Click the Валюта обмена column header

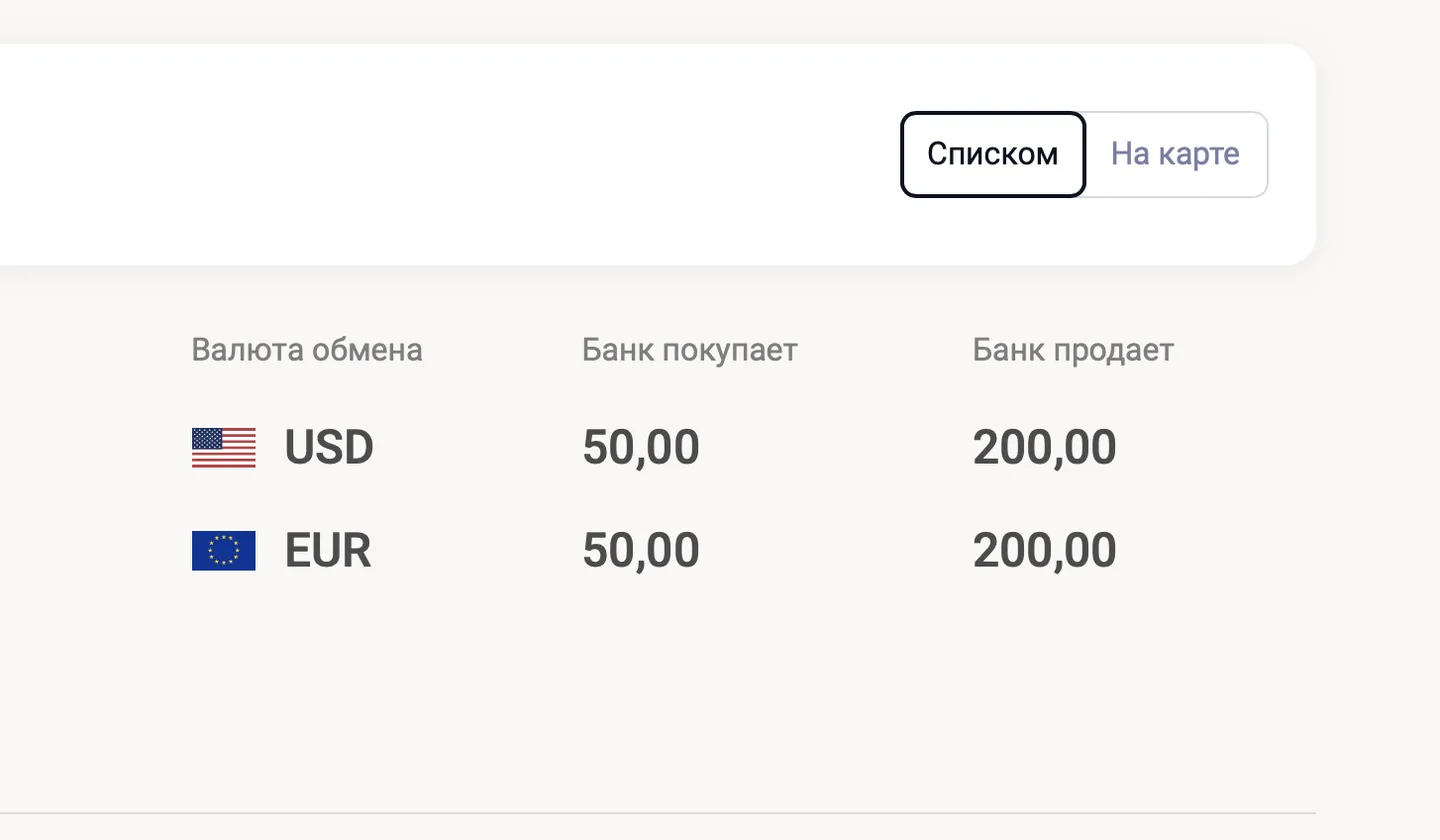(x=307, y=350)
